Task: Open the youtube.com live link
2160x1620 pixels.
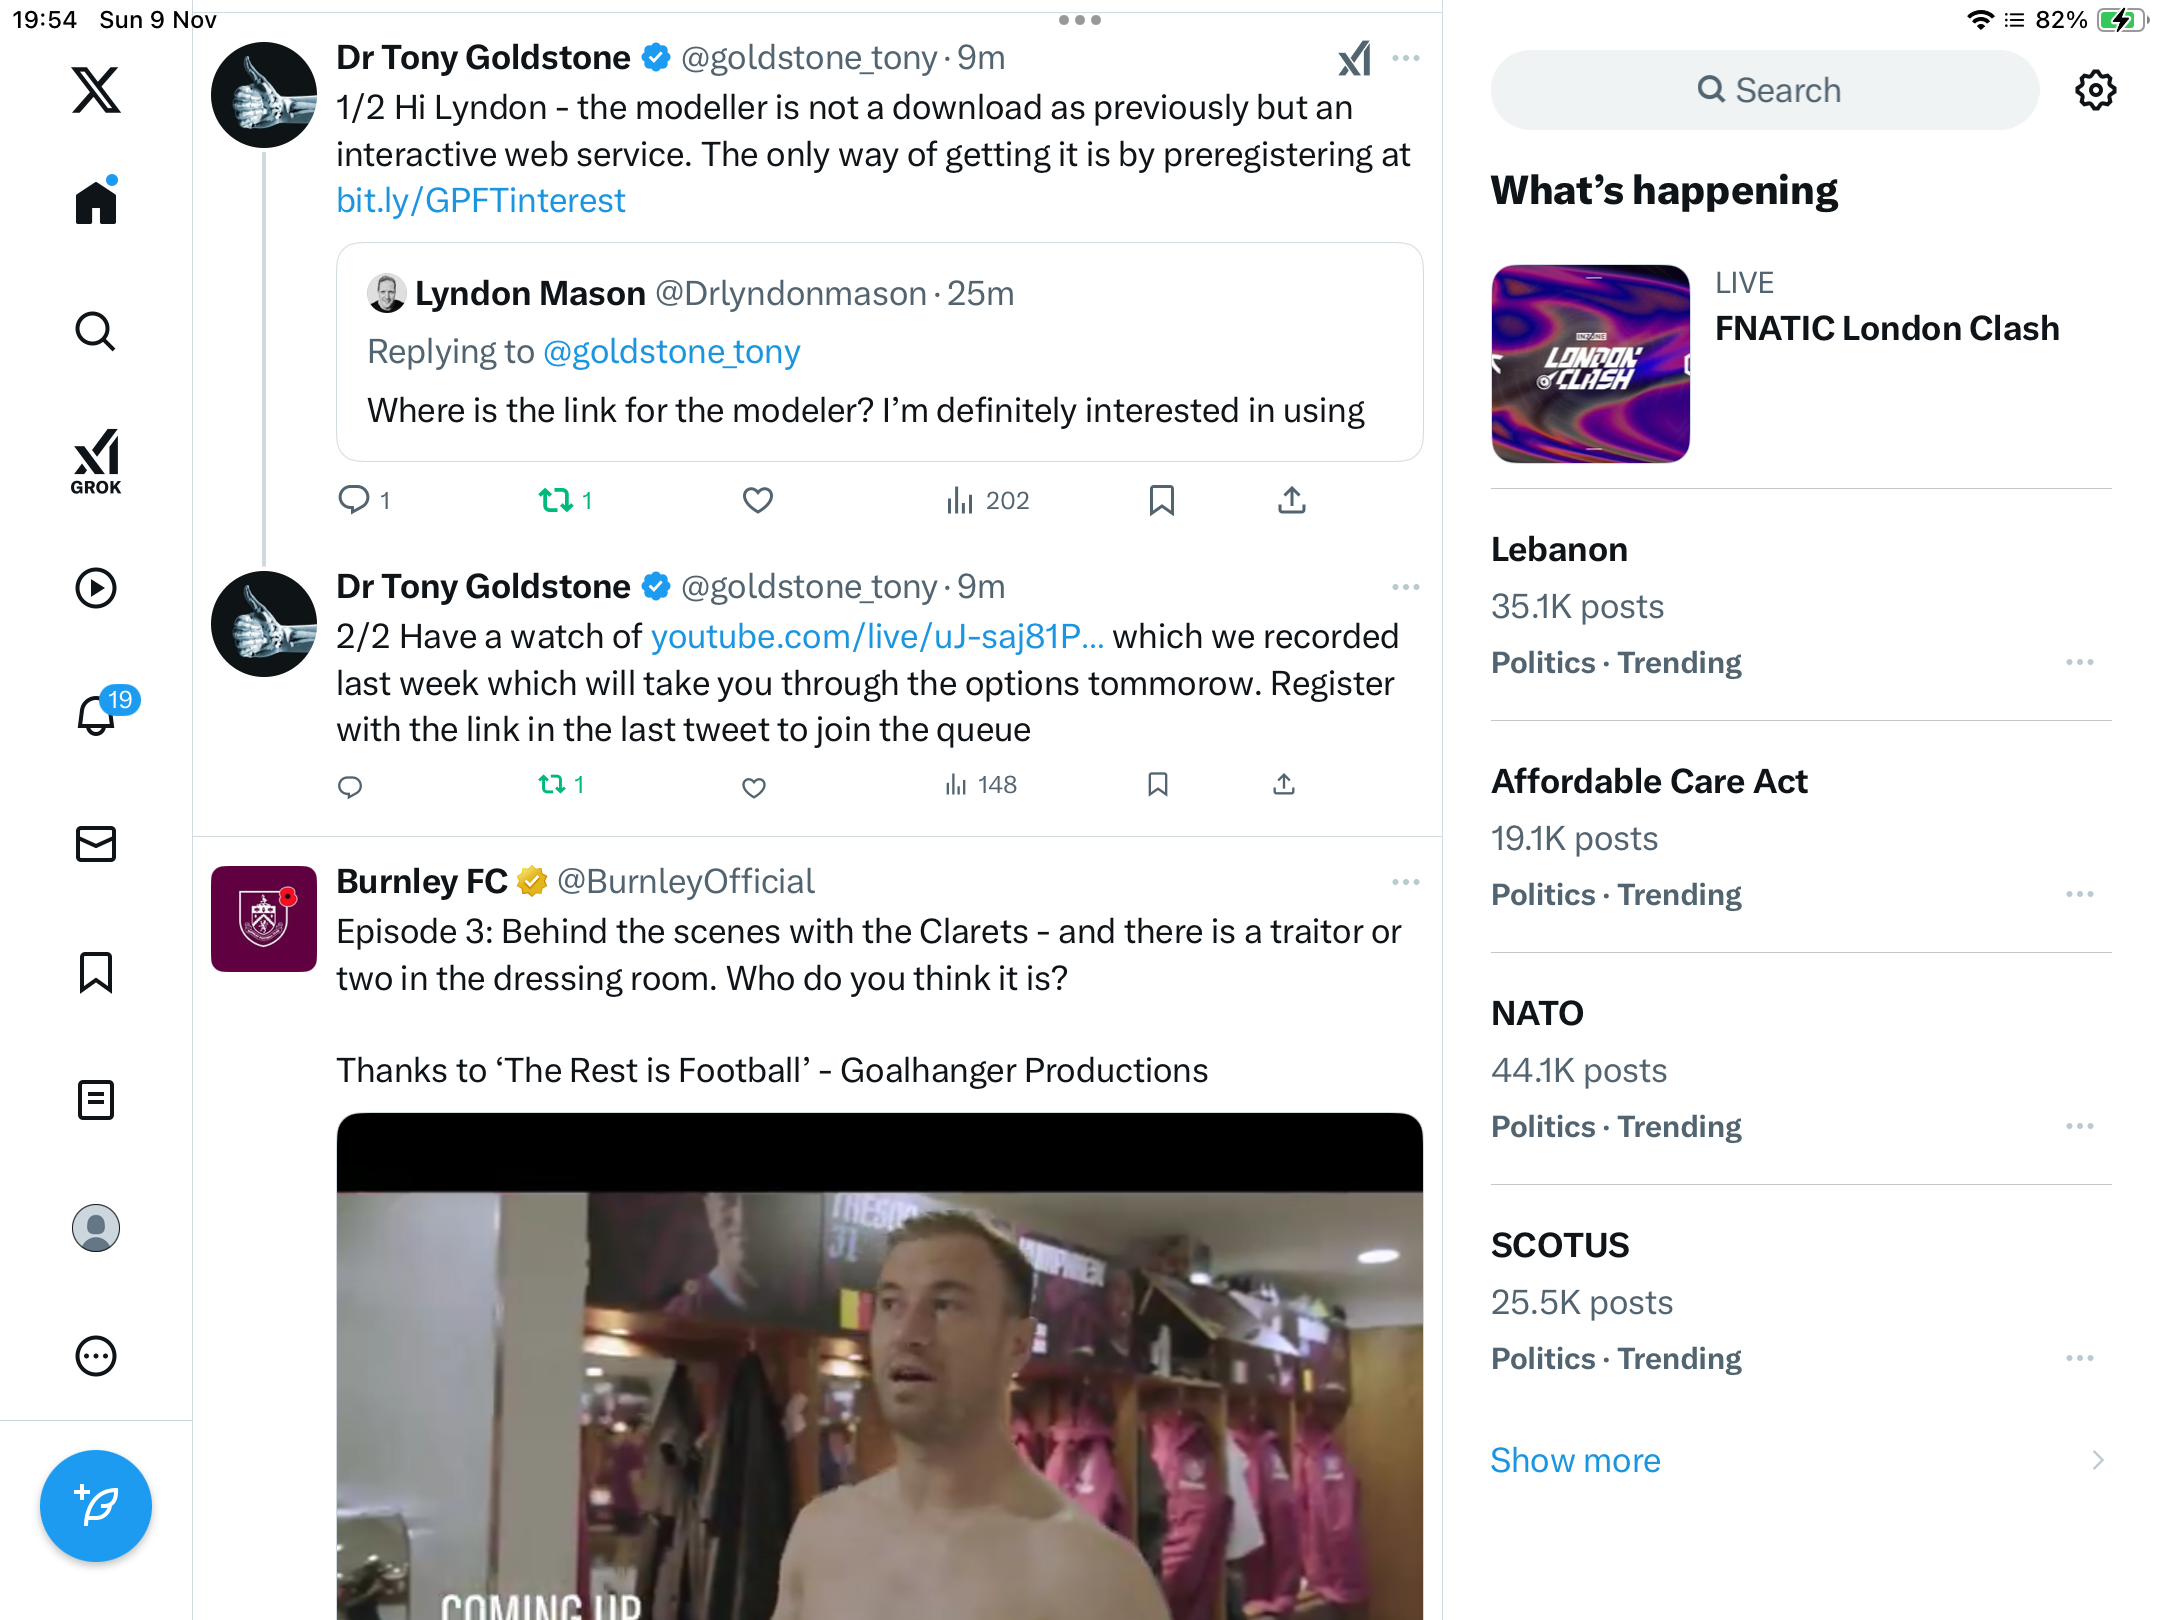Action: (877, 637)
